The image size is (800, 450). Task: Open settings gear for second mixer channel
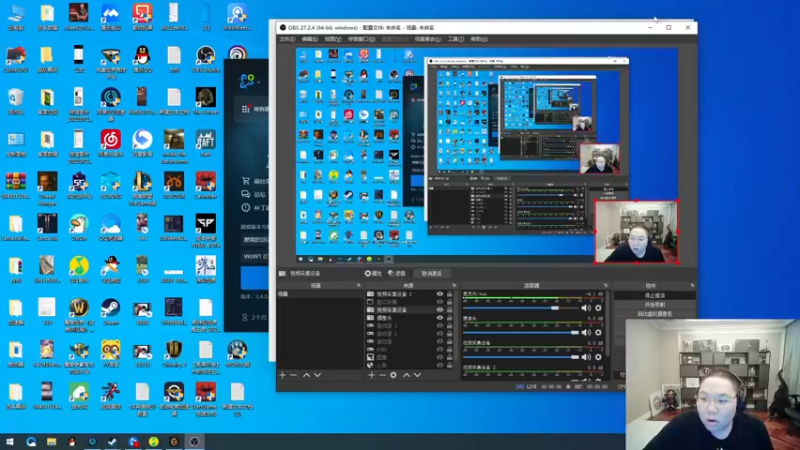pyautogui.click(x=598, y=333)
